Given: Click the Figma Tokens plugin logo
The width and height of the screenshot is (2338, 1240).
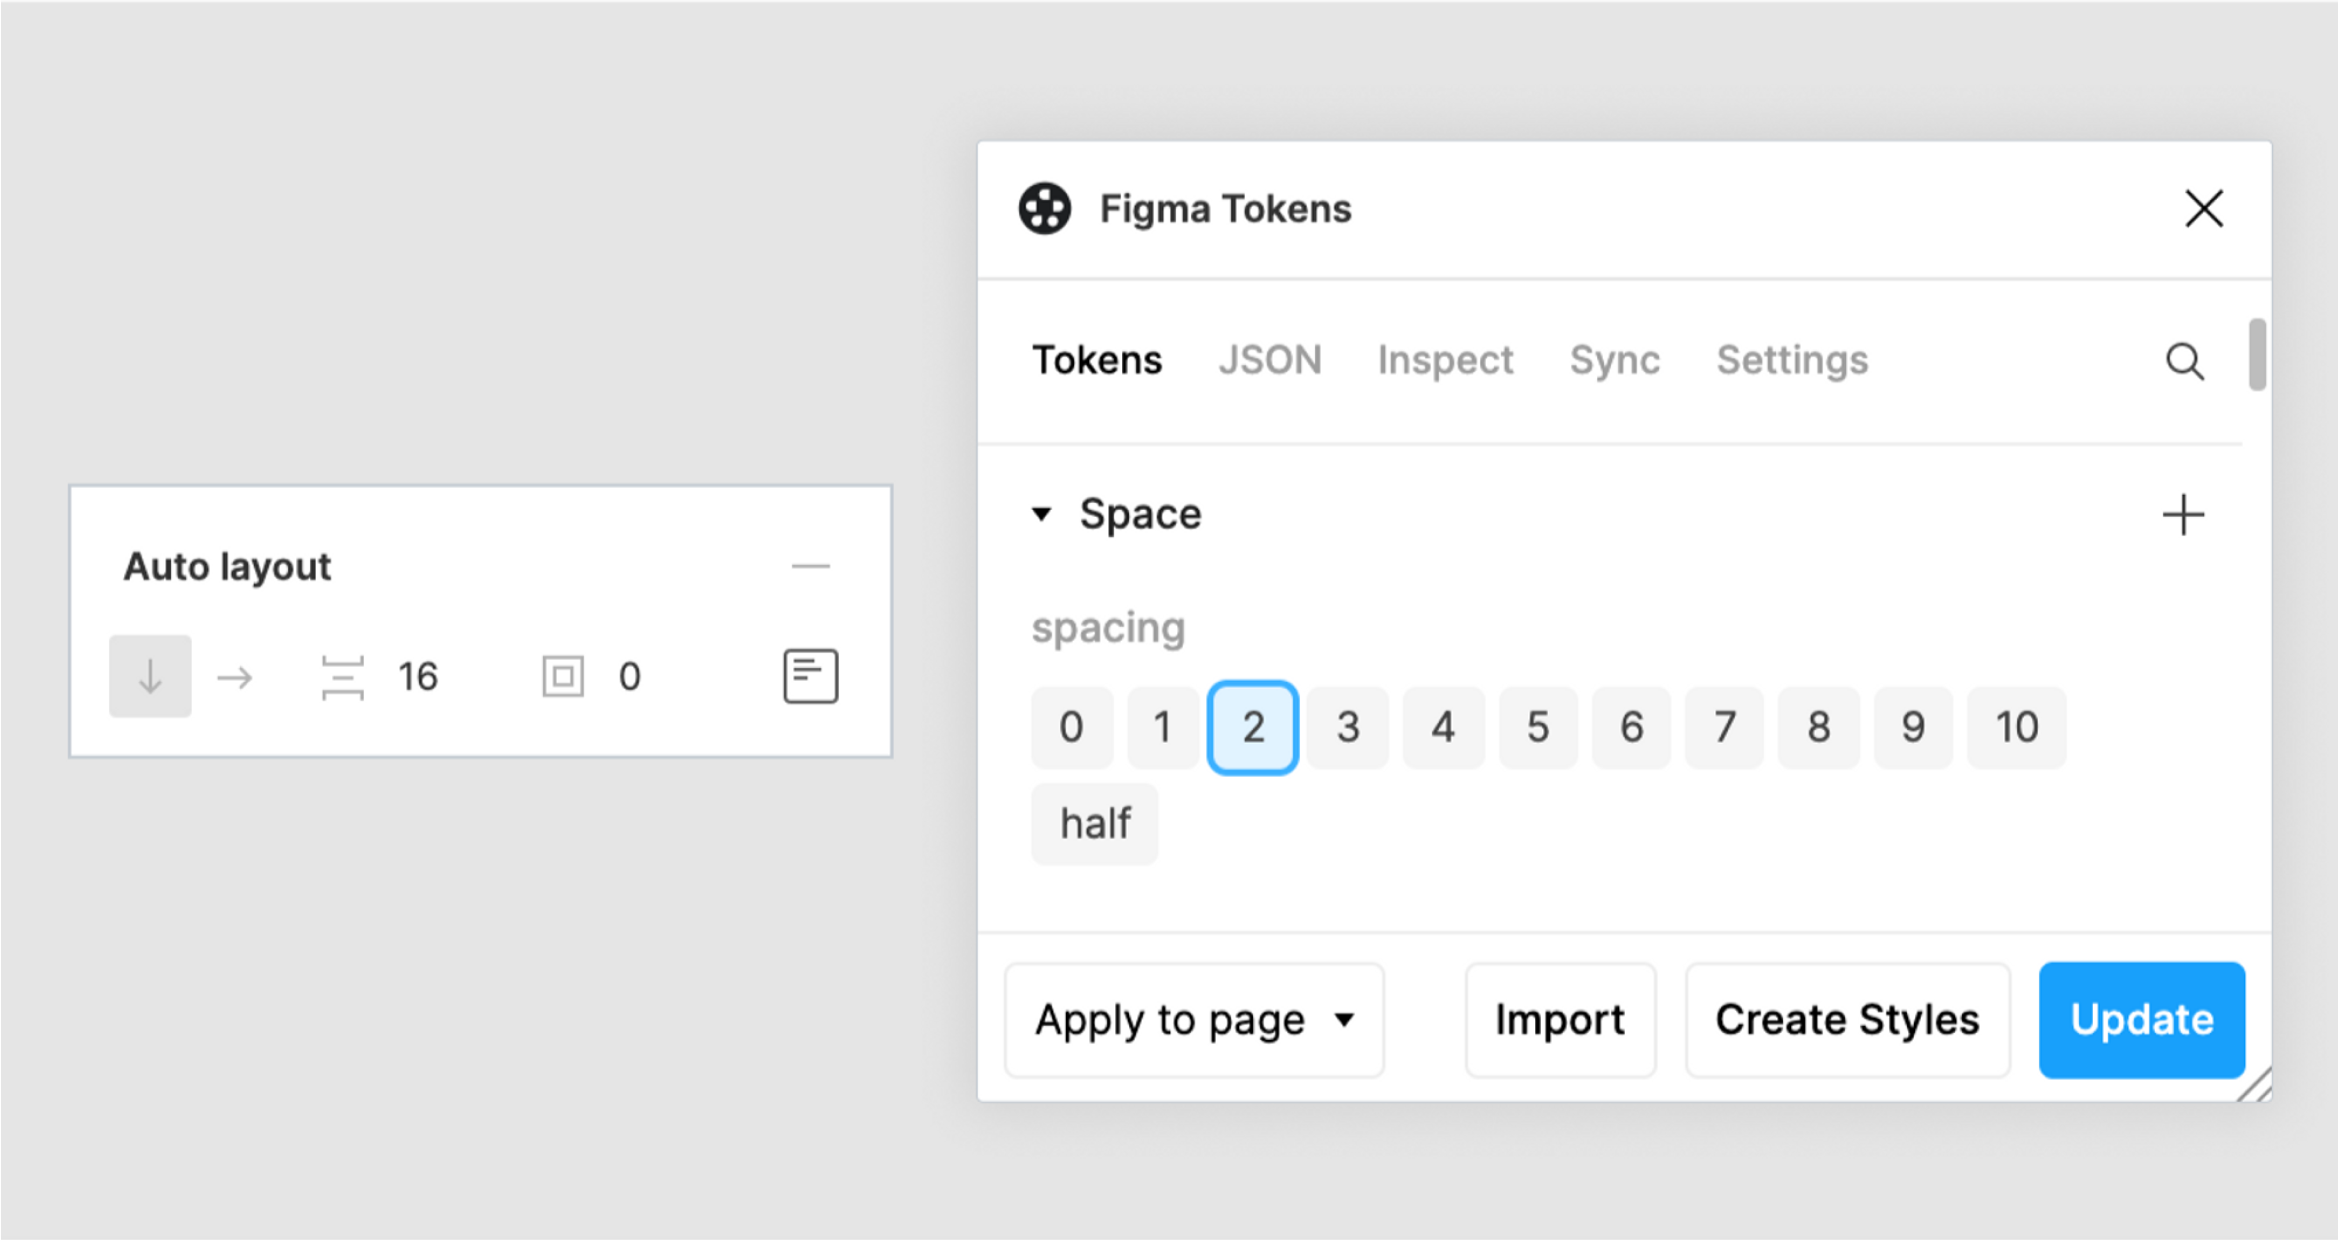Looking at the screenshot, I should tap(1044, 209).
